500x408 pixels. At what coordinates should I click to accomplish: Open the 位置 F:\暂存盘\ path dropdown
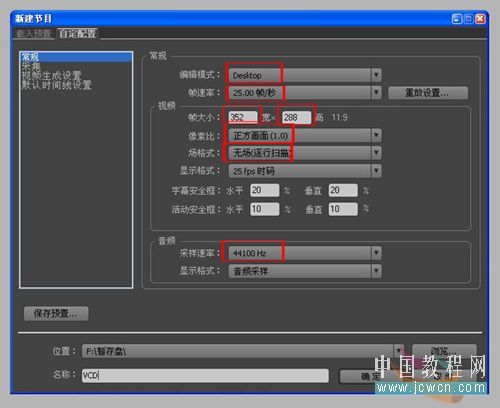point(243,351)
